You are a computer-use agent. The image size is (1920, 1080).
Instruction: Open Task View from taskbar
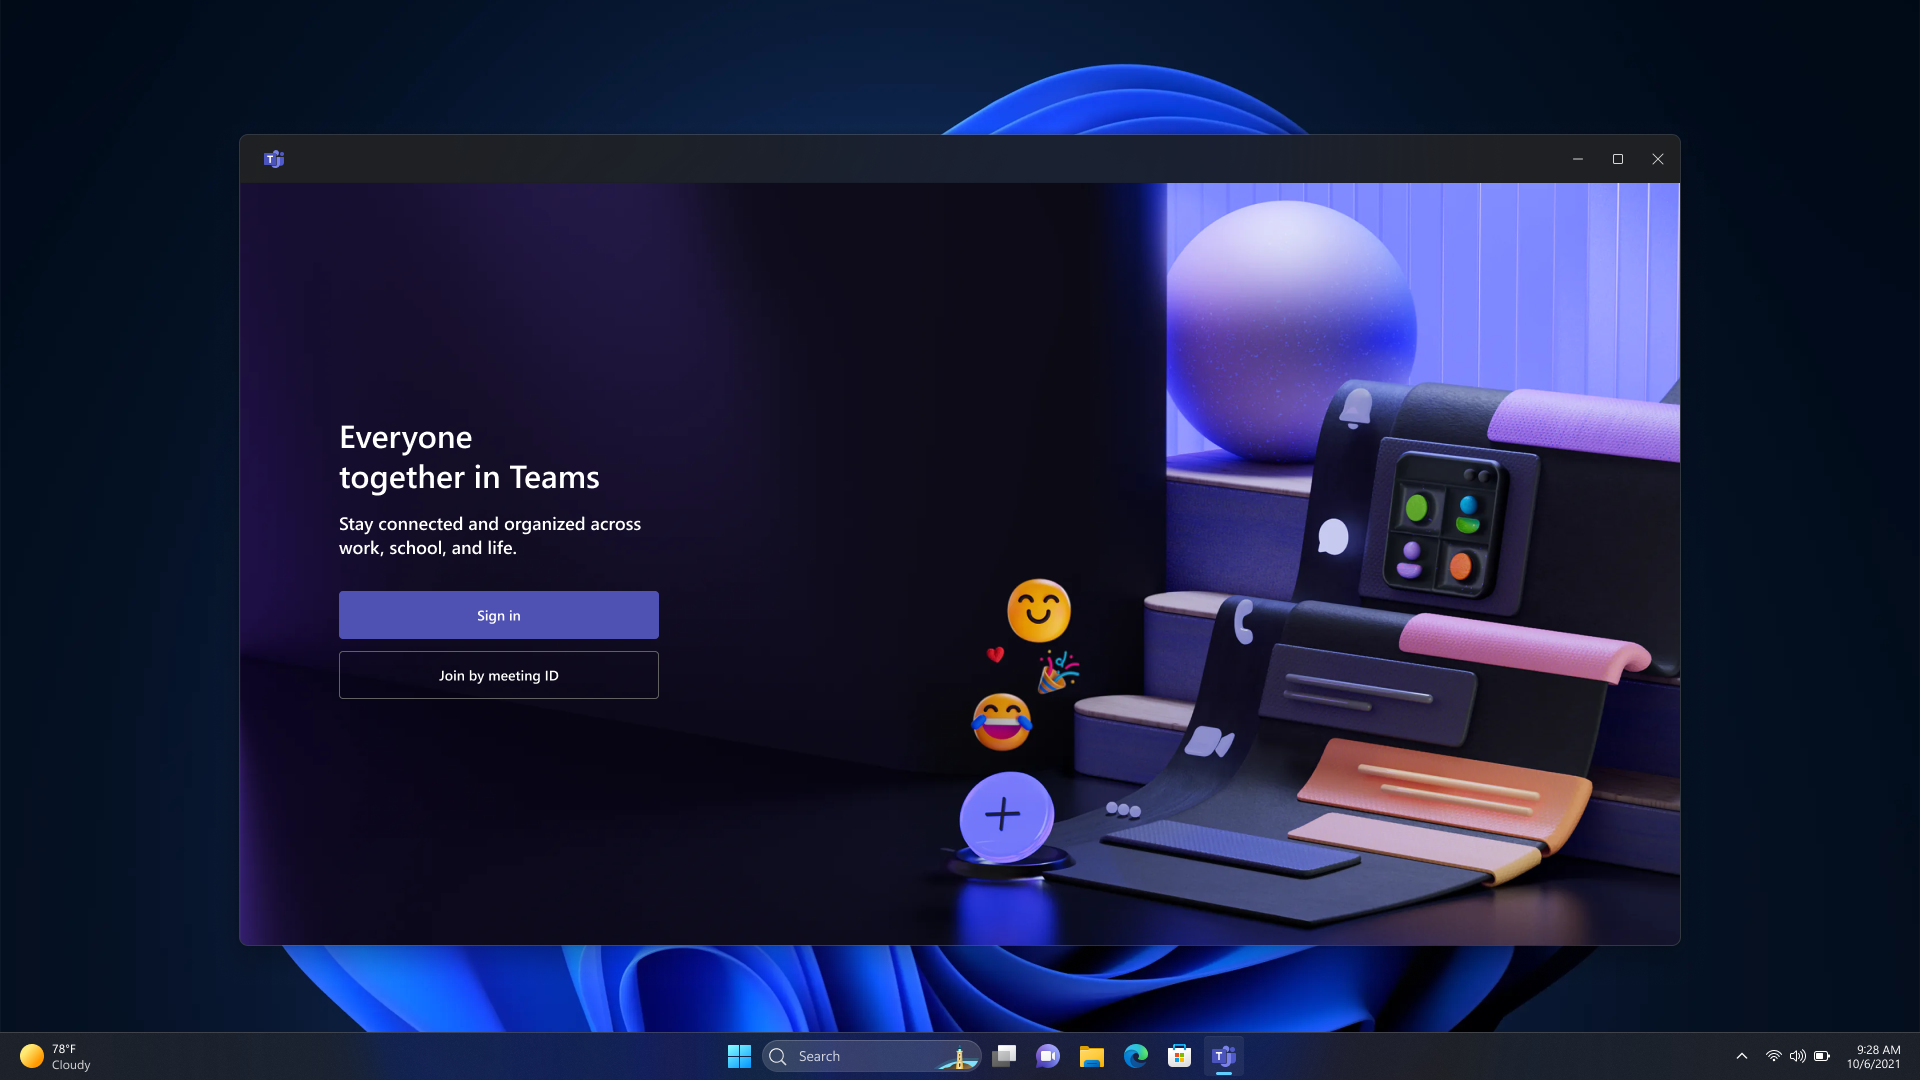(1004, 1056)
